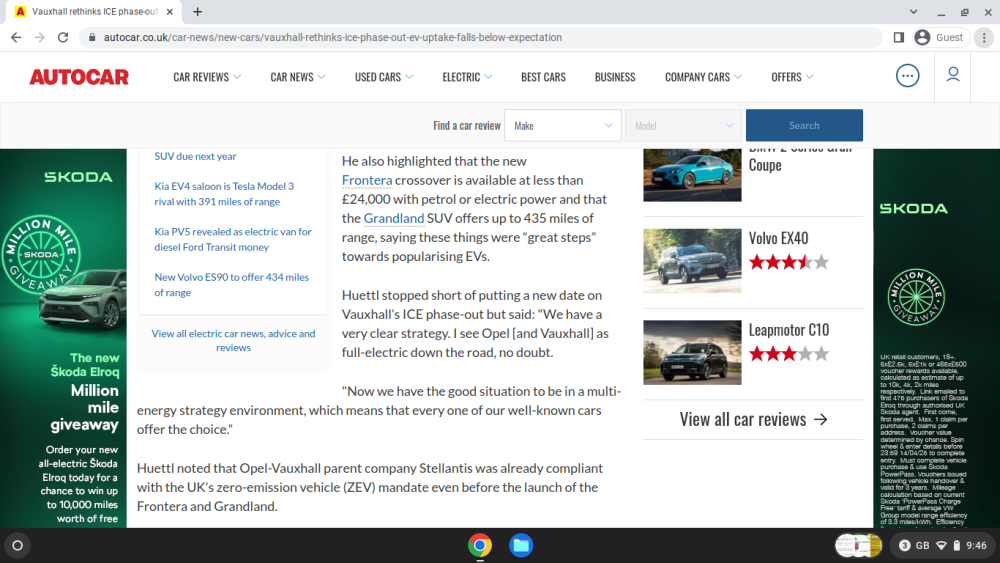The height and width of the screenshot is (563, 1000).
Task: Expand the Electric menu
Action: point(467,77)
